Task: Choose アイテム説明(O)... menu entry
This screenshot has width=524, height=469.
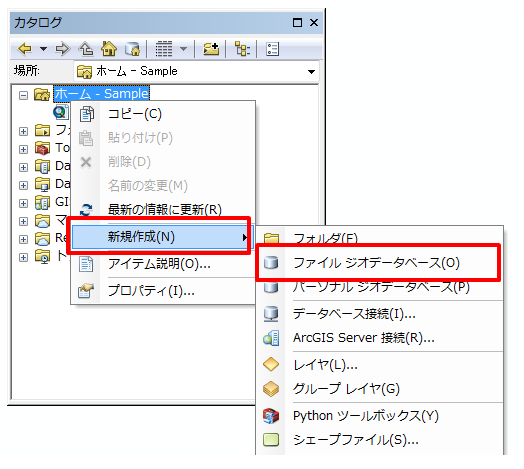Action: [x=163, y=264]
